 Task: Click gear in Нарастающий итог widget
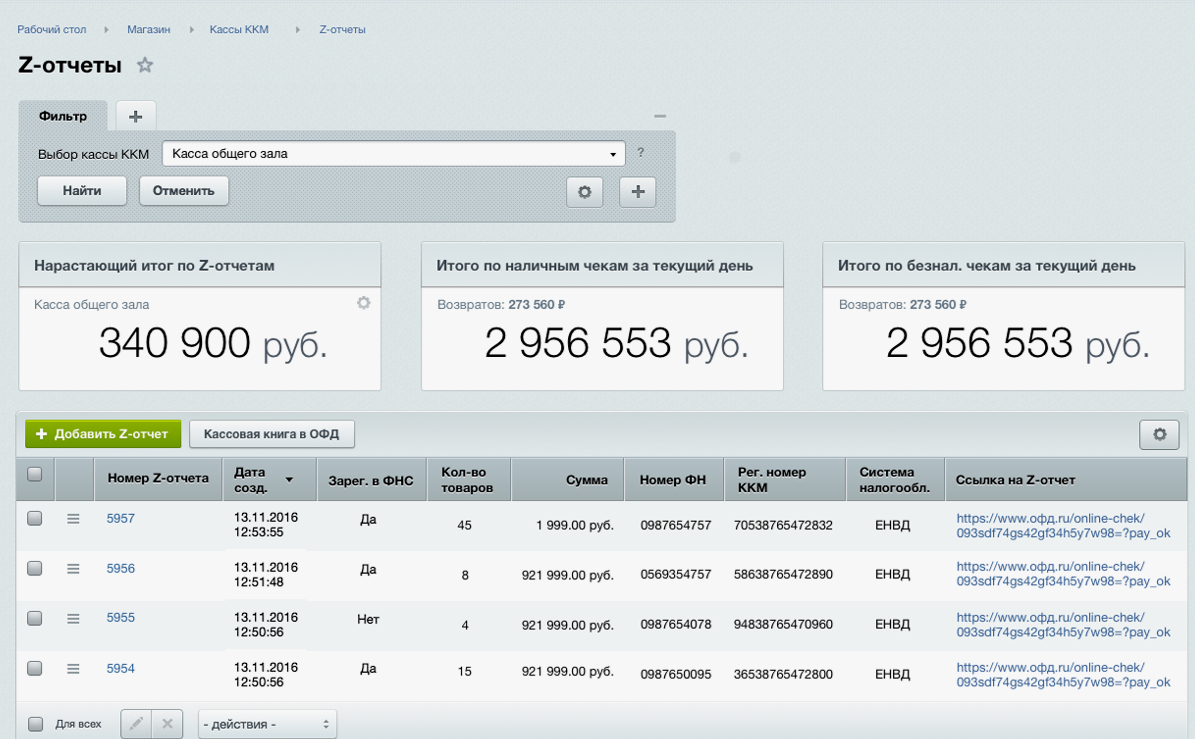(364, 303)
